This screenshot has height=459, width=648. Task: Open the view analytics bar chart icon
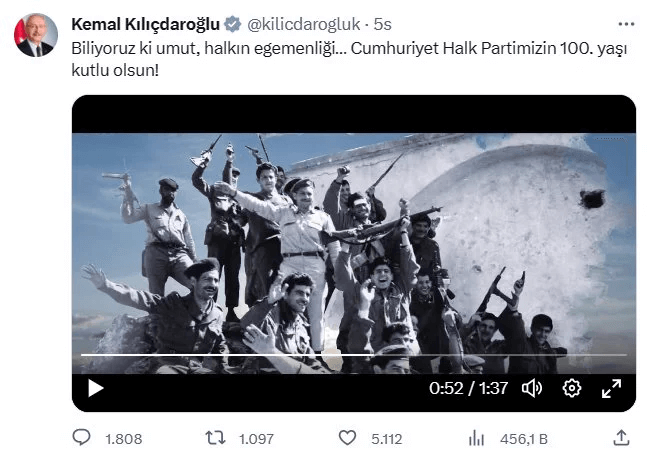click(x=477, y=437)
